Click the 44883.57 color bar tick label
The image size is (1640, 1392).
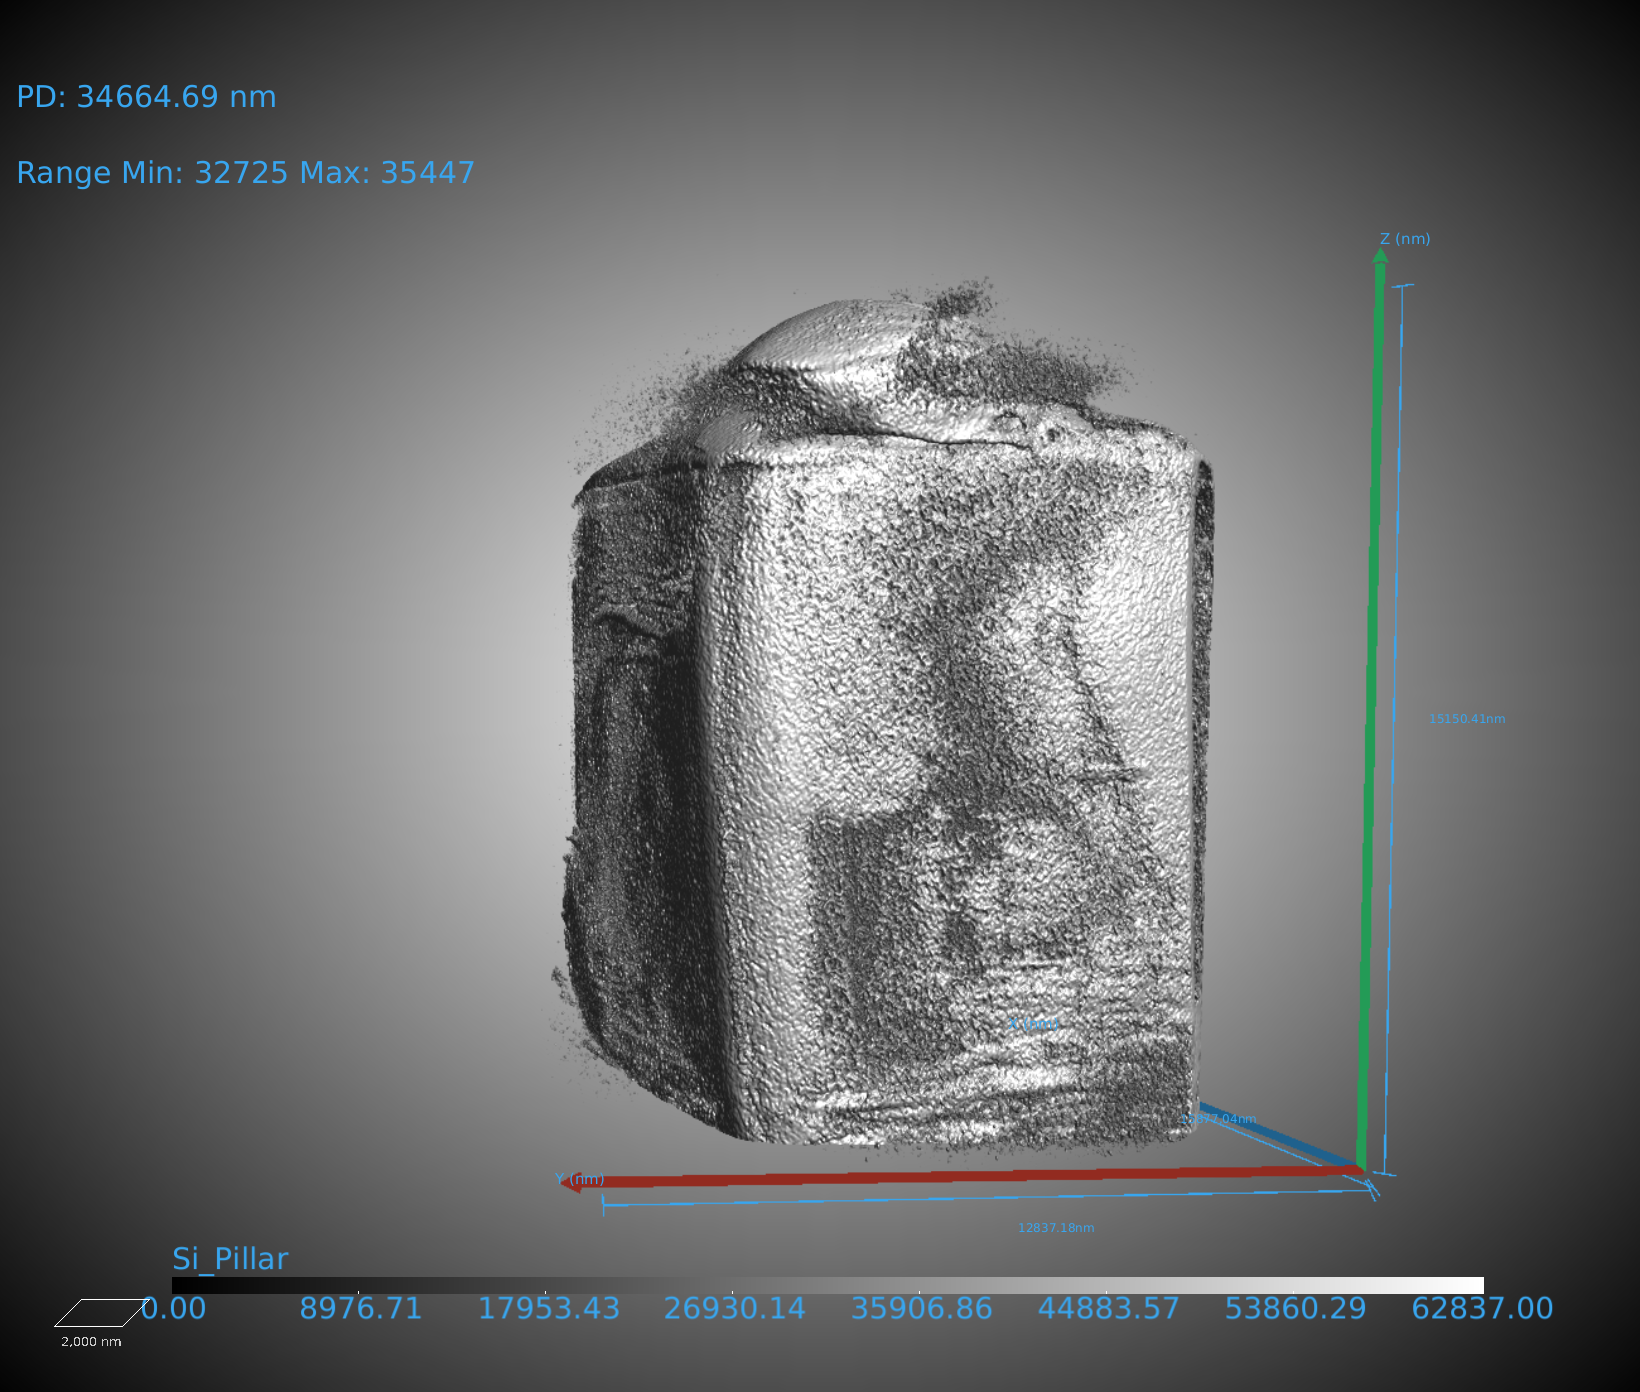[1109, 1309]
